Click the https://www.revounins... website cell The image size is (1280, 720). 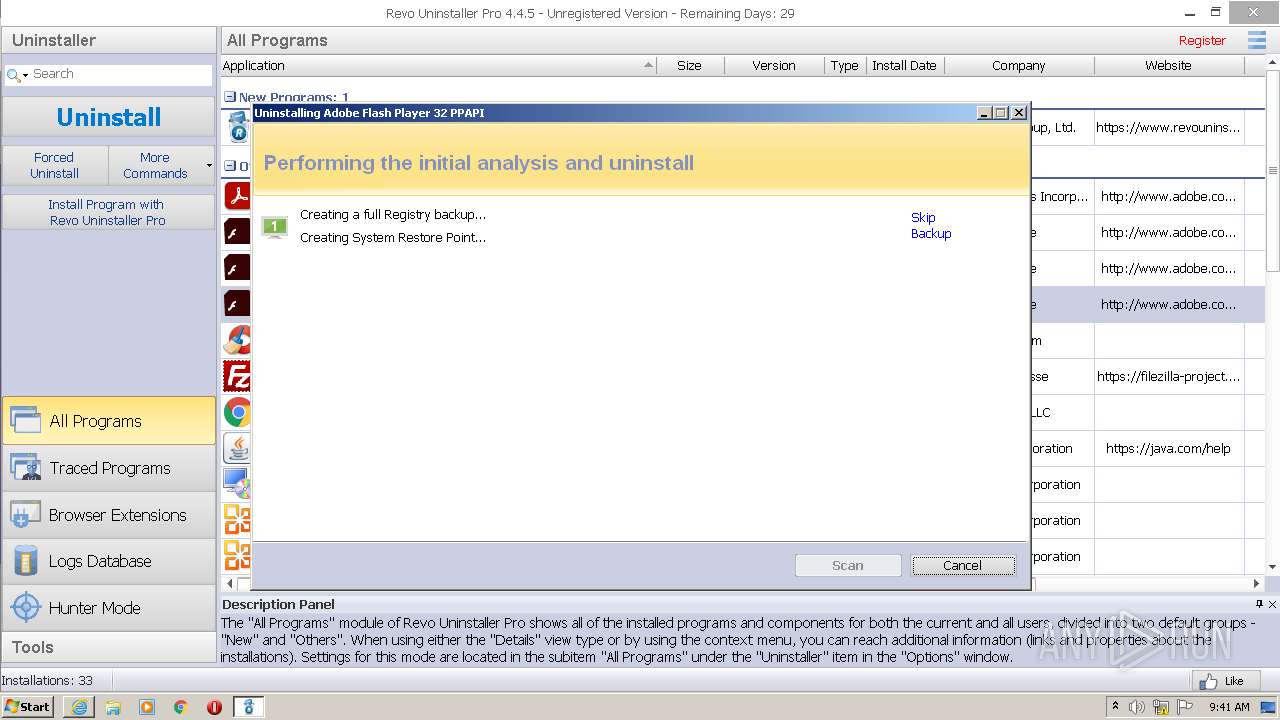(1168, 127)
